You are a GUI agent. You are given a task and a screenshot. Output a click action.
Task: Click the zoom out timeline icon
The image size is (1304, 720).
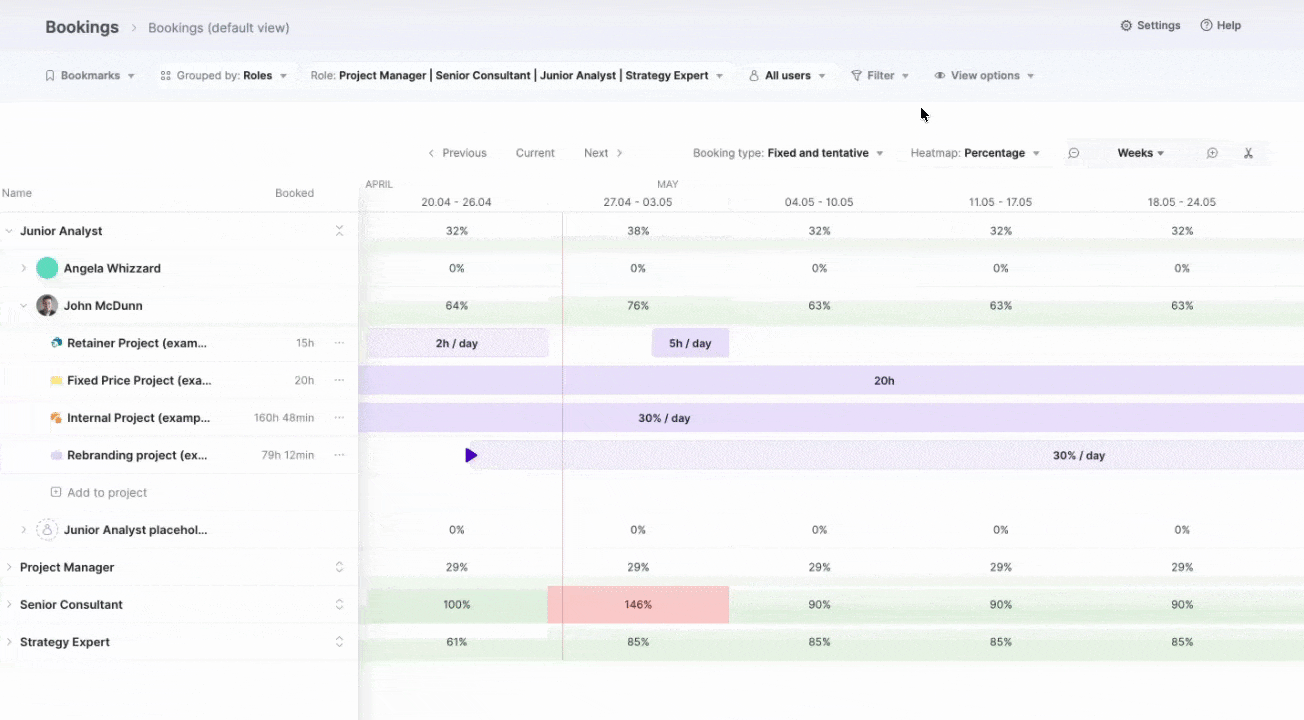click(x=1073, y=153)
